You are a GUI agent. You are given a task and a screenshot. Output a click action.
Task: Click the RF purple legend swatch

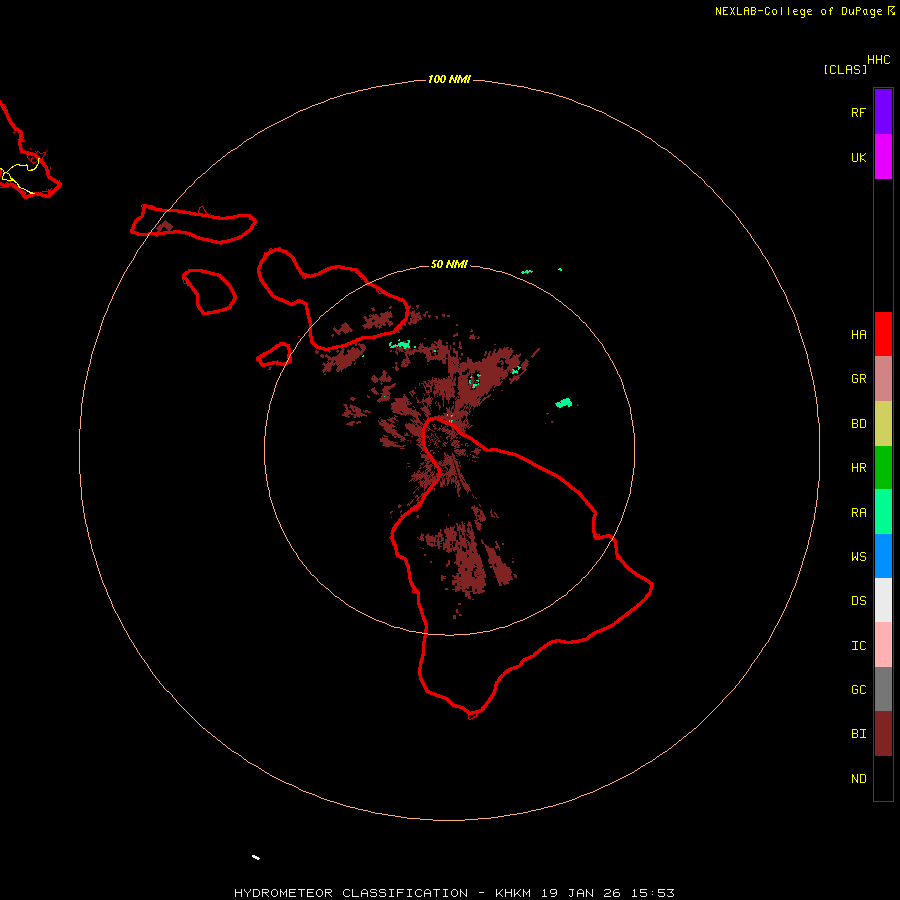[x=883, y=112]
